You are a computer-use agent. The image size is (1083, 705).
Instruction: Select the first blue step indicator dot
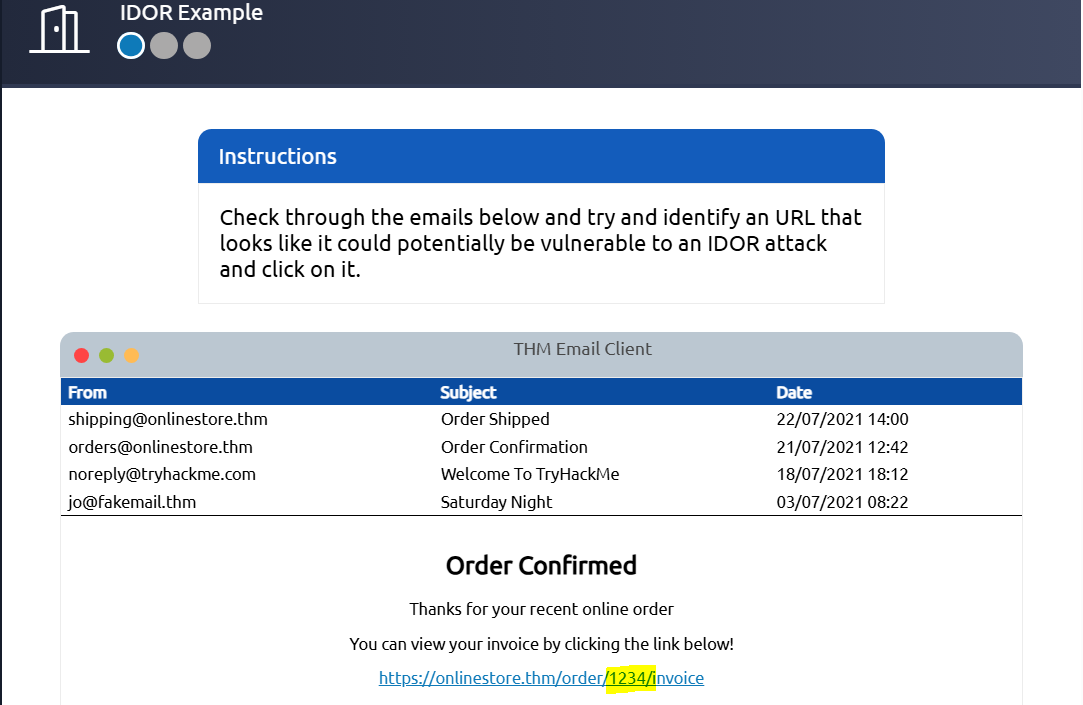point(130,46)
